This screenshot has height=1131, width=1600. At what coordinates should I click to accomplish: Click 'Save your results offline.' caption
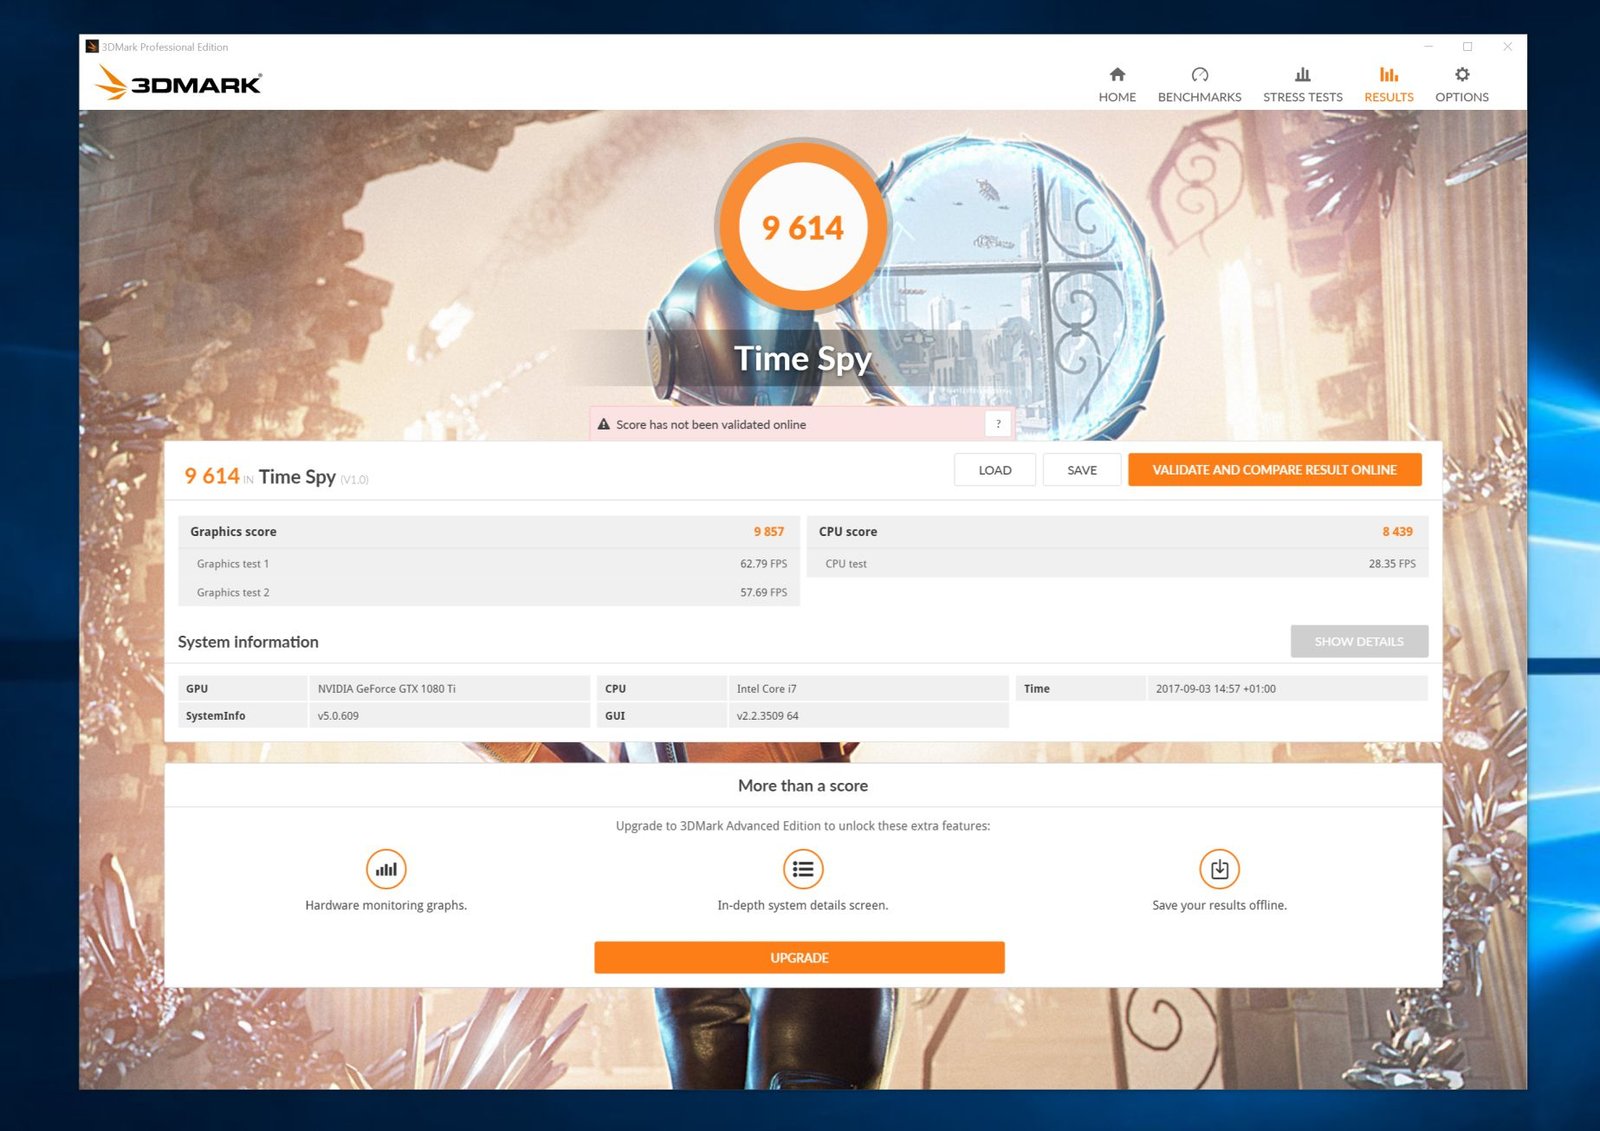[x=1219, y=906]
